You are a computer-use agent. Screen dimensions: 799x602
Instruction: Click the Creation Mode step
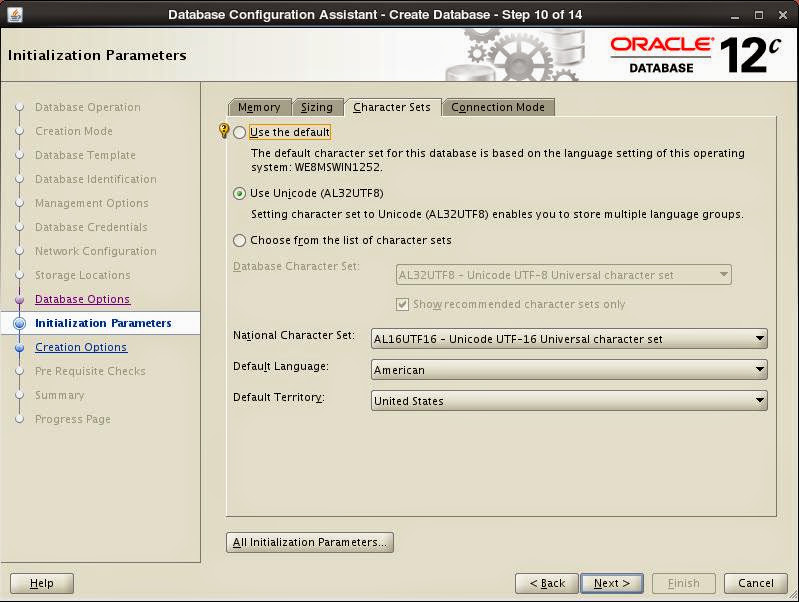(x=74, y=132)
